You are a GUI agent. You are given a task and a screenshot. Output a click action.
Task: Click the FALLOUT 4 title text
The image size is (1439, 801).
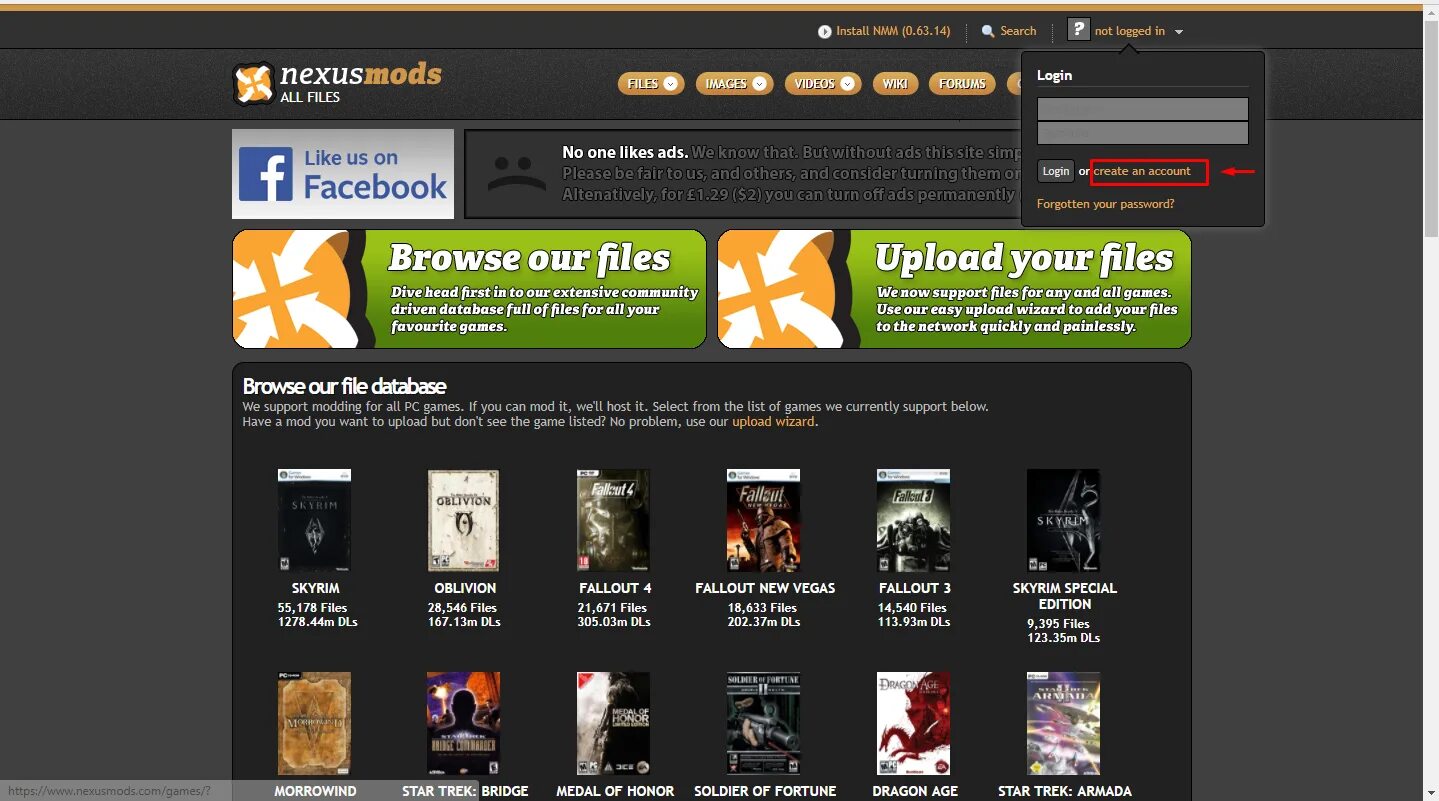tap(615, 588)
